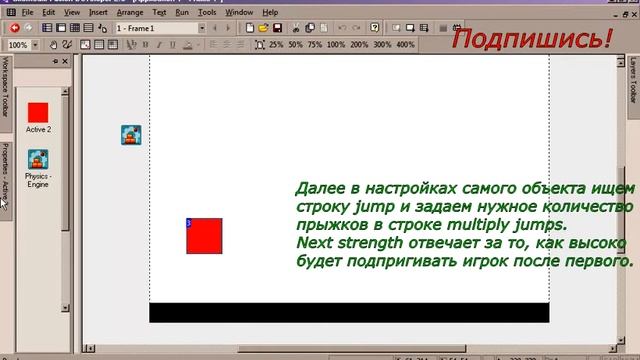Screen dimensions: 640x360
Task: Align text to the right
Action: (x=240, y=44)
